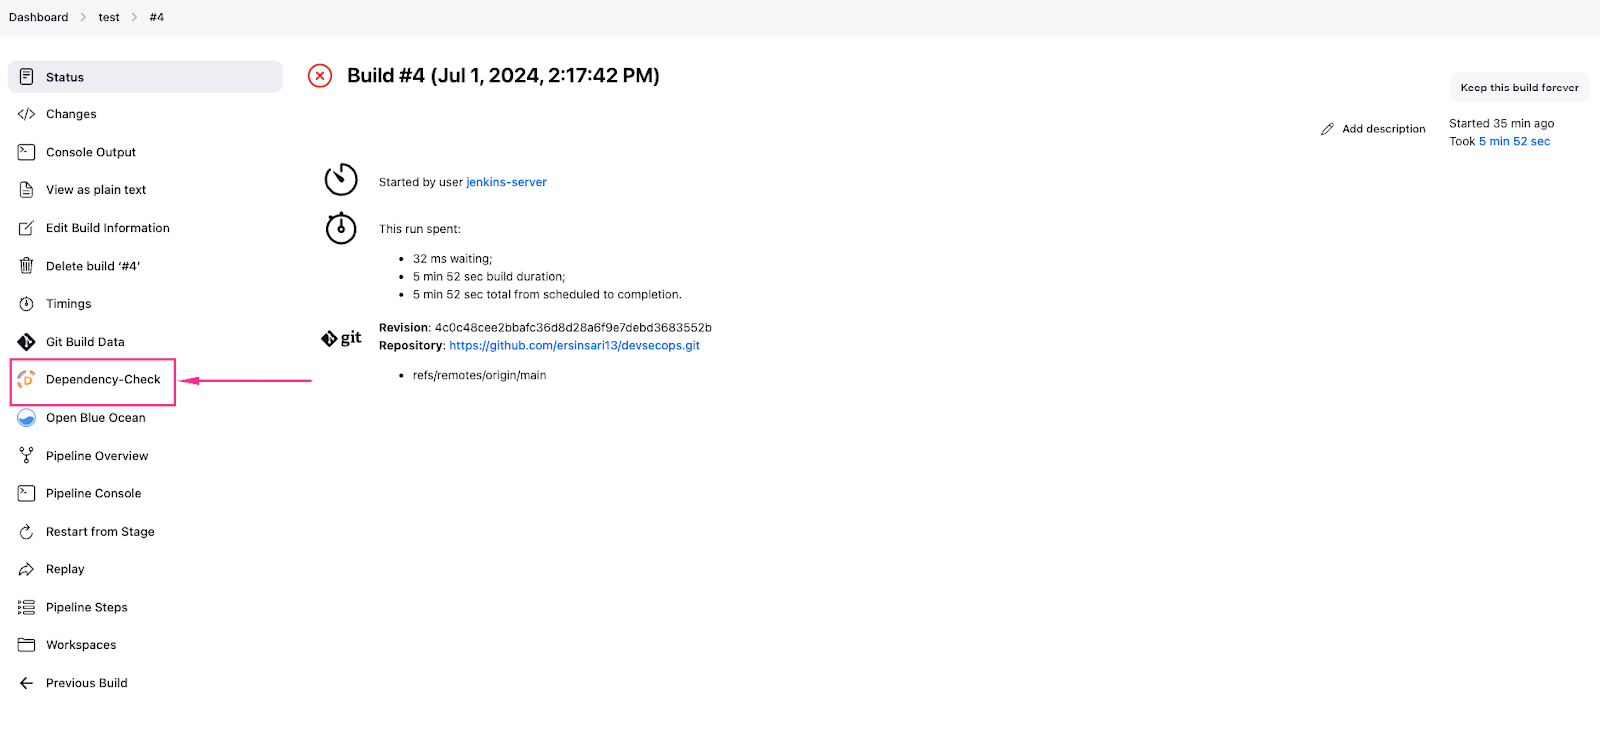Open View as plain text
The width and height of the screenshot is (1600, 729).
coord(96,190)
